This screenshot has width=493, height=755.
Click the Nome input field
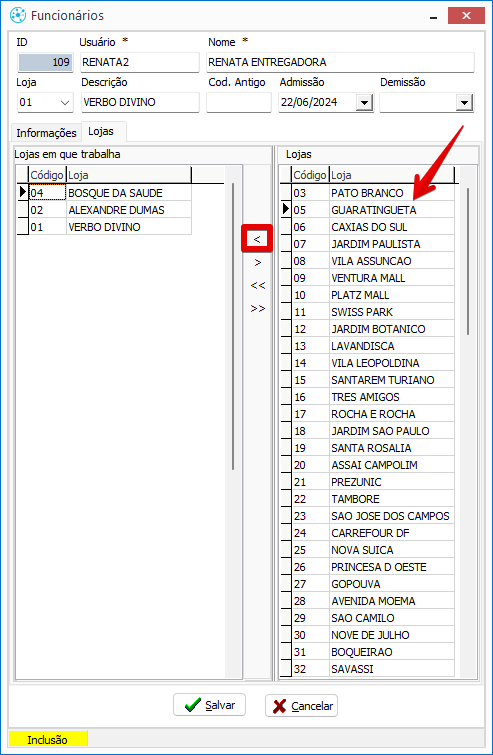tap(340, 62)
